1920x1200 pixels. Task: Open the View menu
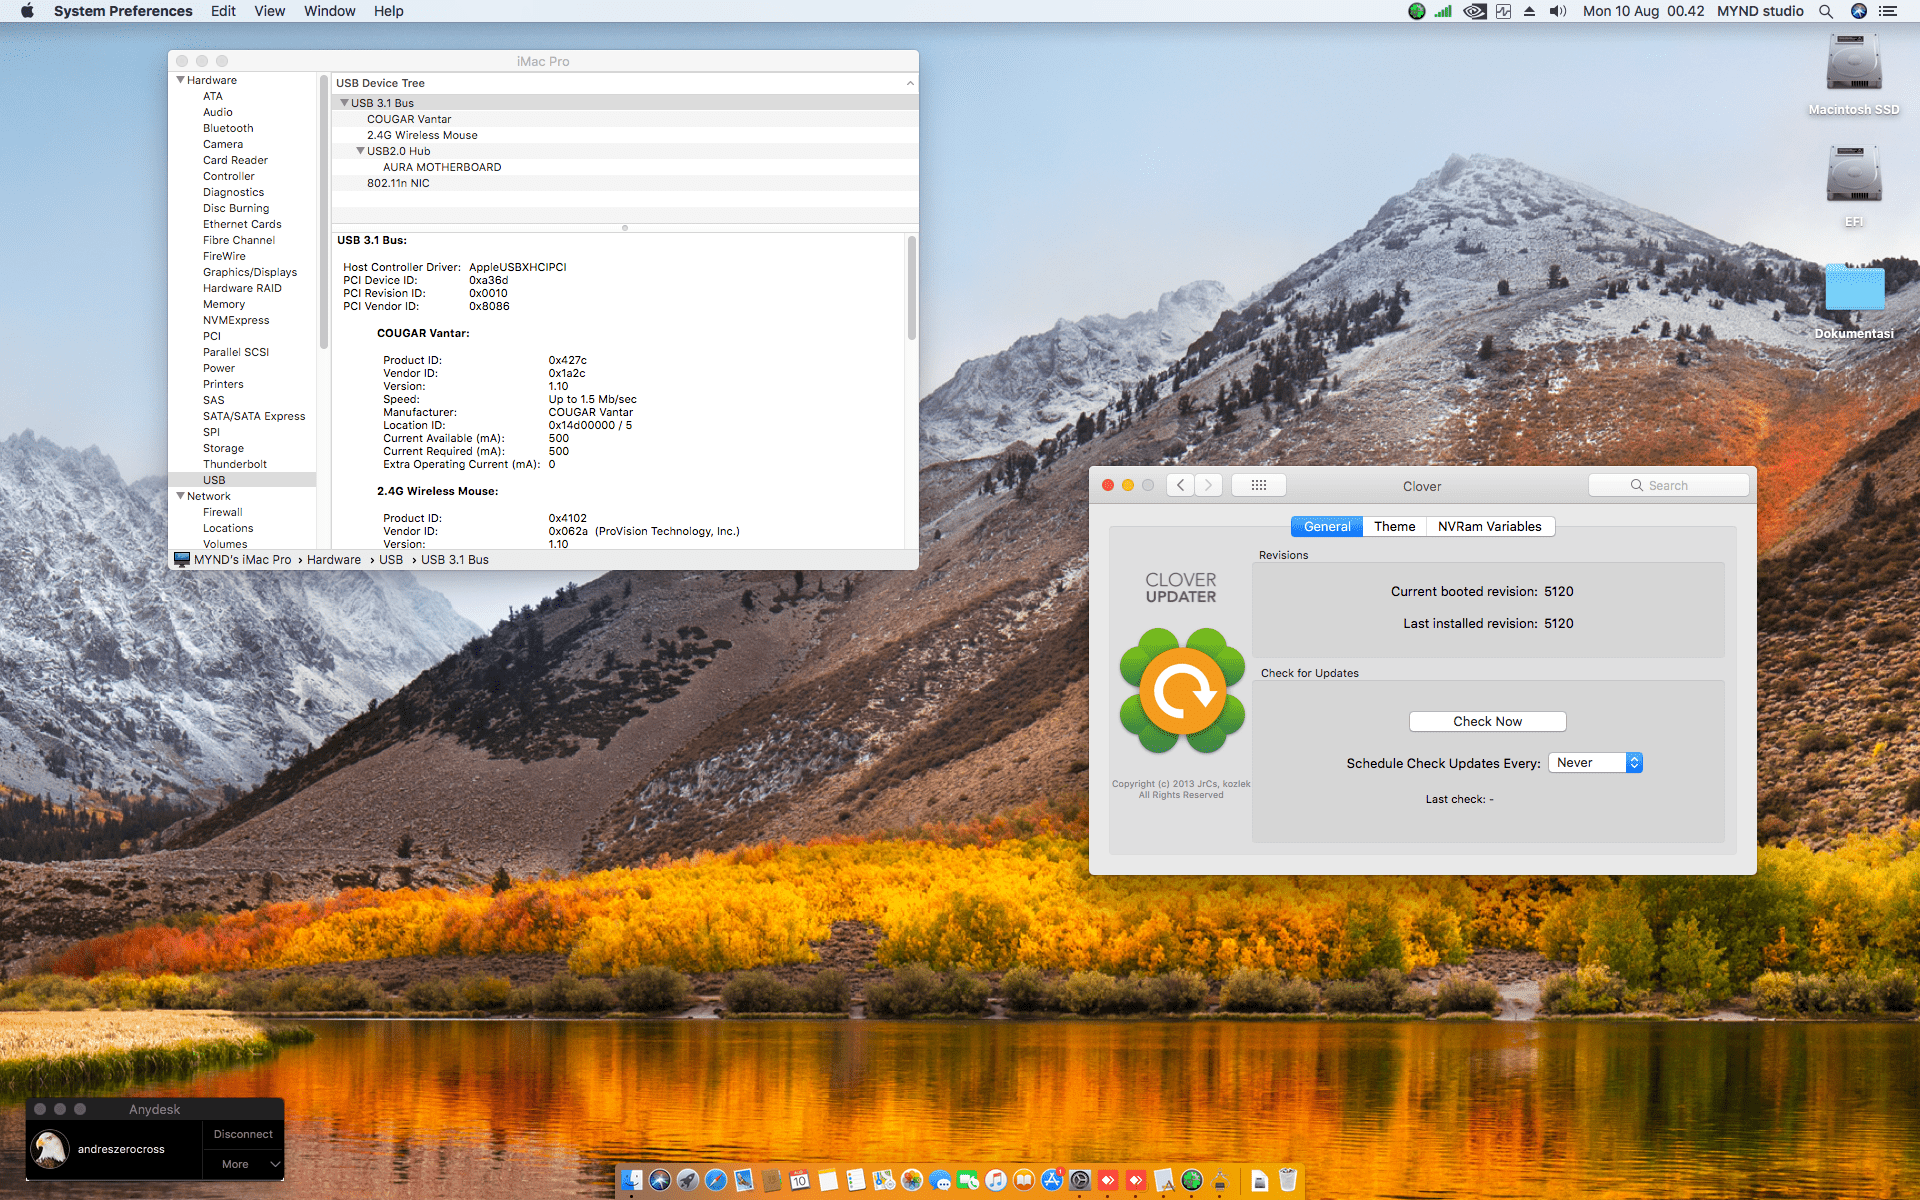[x=270, y=11]
